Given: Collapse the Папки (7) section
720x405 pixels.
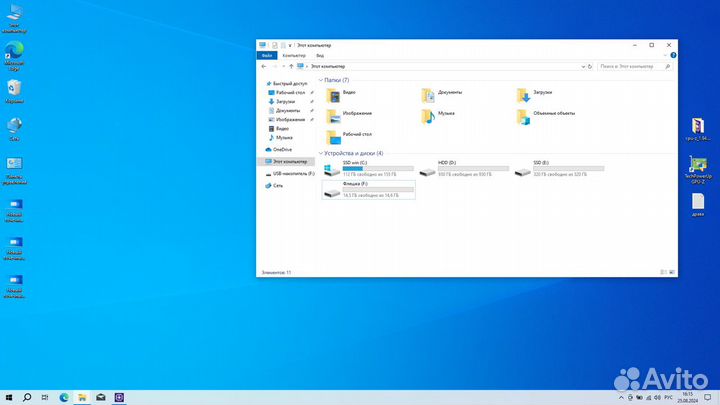Looking at the screenshot, I should click(321, 80).
